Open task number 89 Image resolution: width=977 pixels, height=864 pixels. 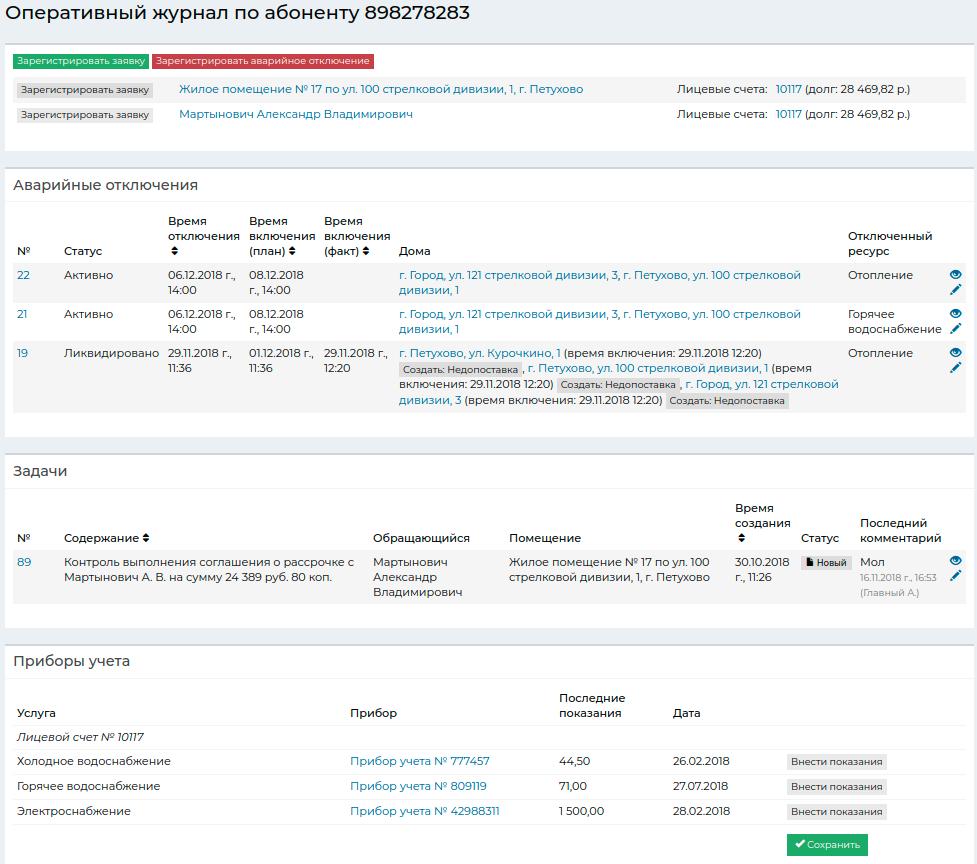[24, 562]
